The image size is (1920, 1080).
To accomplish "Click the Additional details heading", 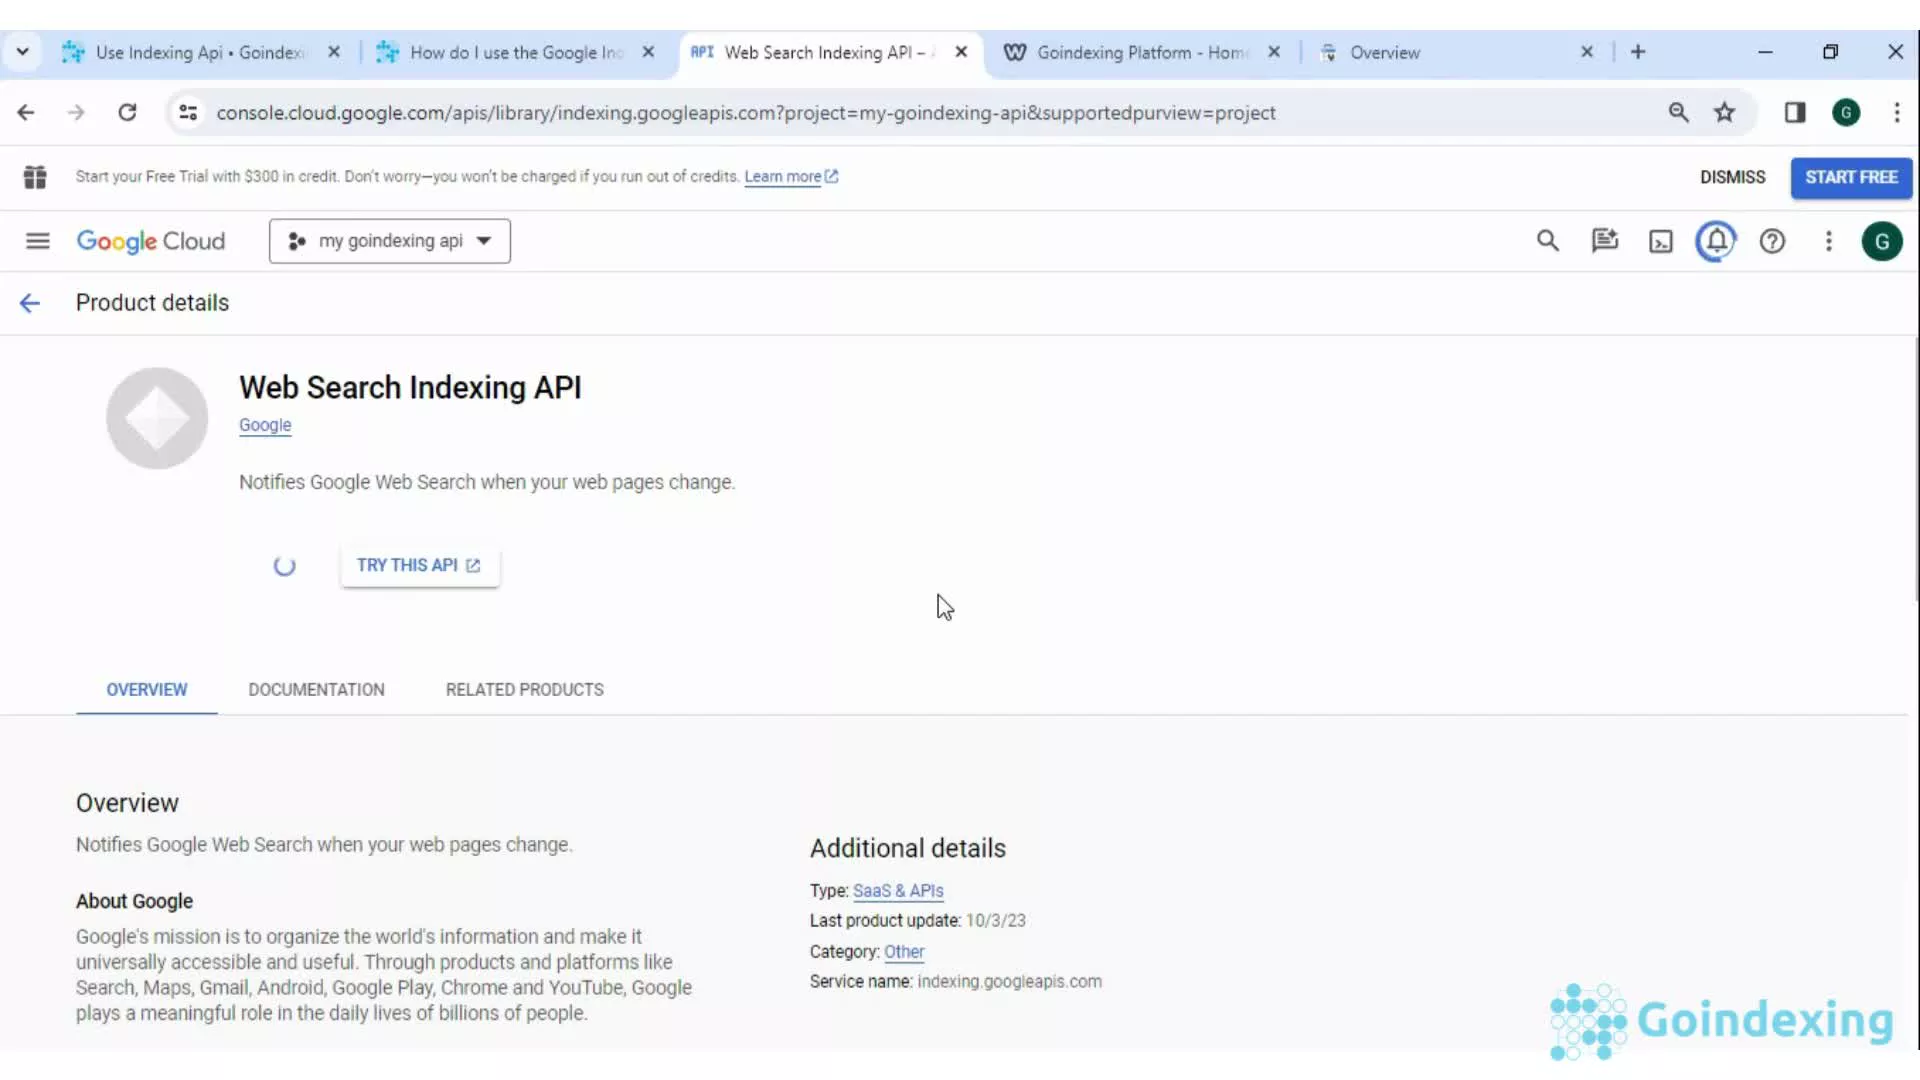I will click(x=907, y=848).
